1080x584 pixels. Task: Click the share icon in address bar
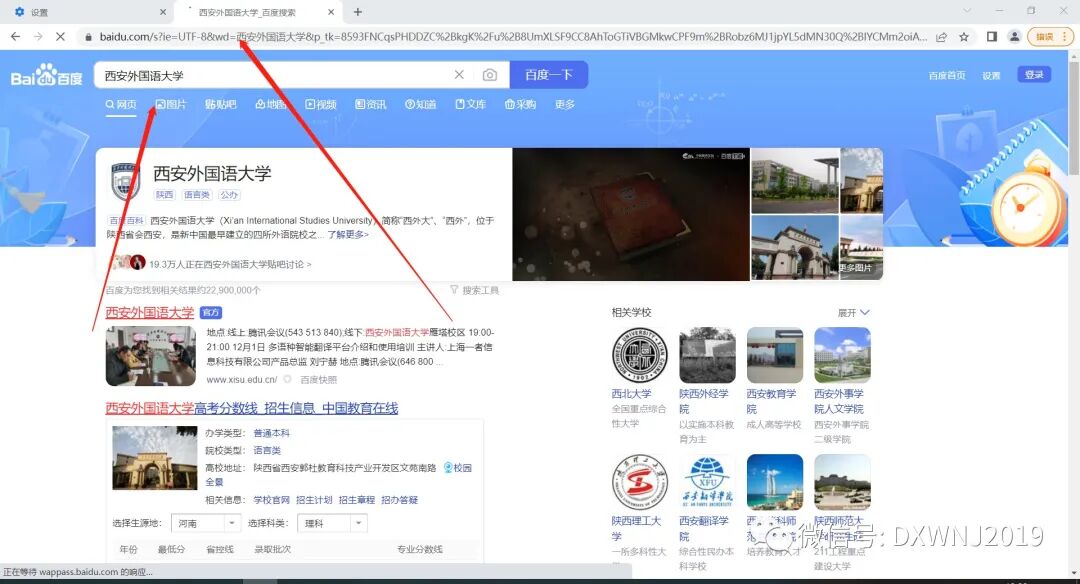click(x=941, y=36)
